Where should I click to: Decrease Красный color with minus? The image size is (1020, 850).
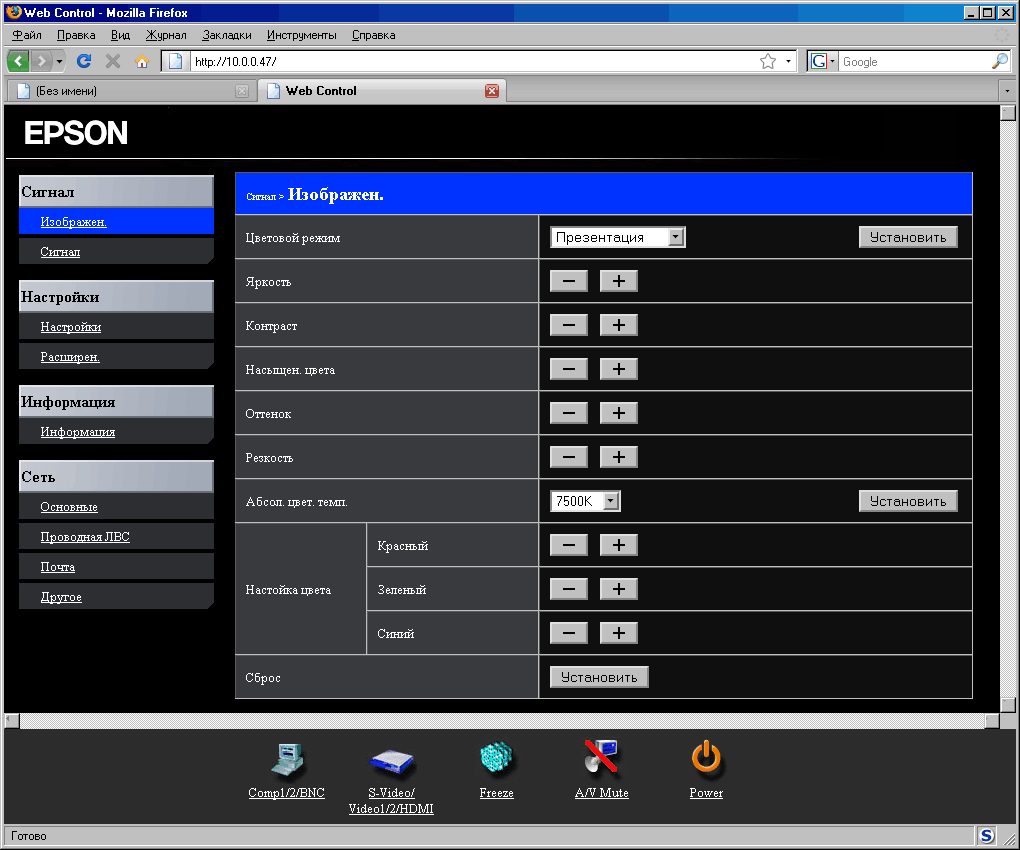[x=569, y=545]
